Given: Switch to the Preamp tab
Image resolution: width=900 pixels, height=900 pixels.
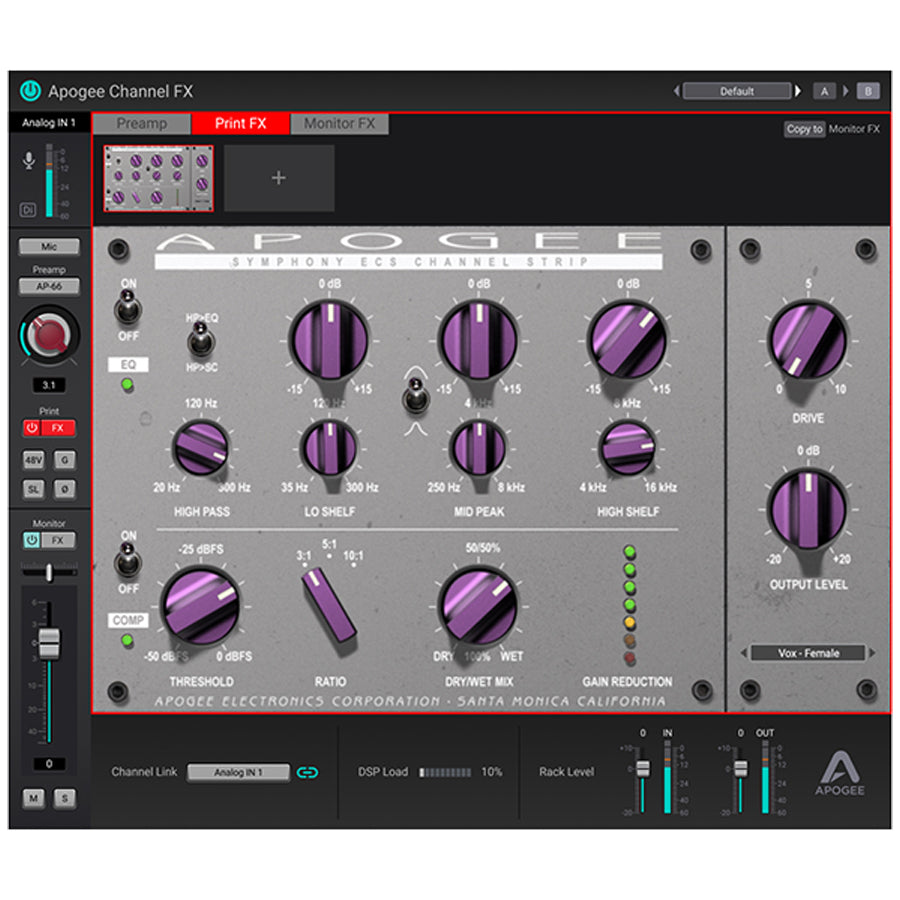Looking at the screenshot, I should pyautogui.click(x=144, y=124).
